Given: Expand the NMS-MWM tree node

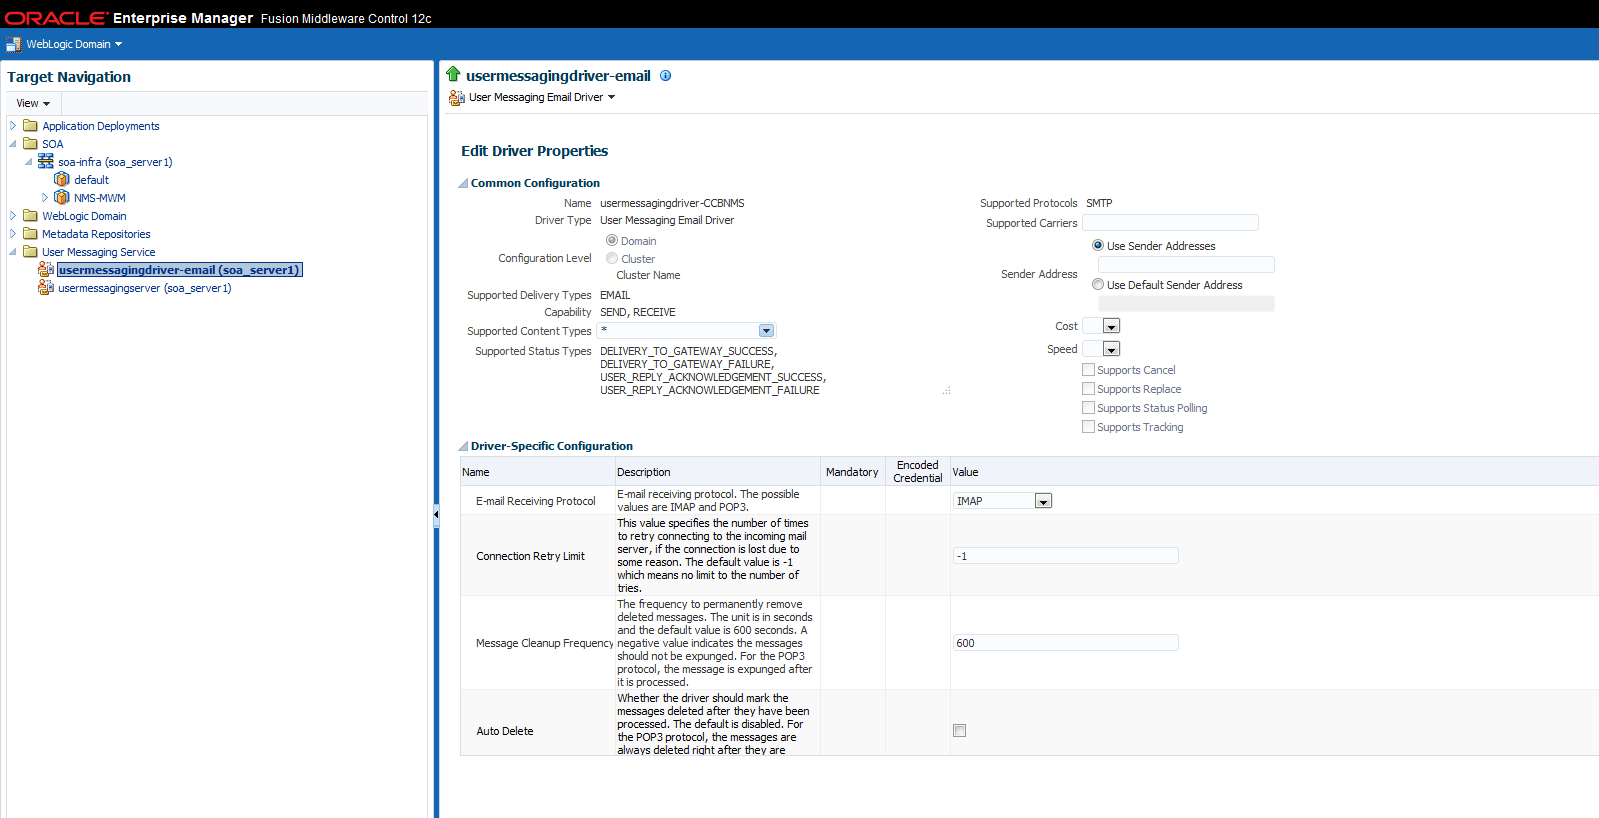Looking at the screenshot, I should tap(45, 198).
